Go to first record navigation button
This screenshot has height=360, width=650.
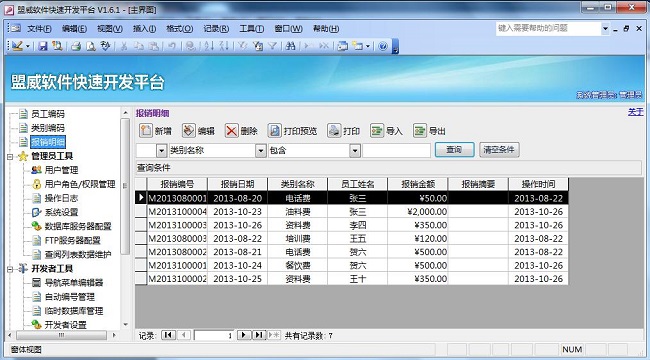168,335
